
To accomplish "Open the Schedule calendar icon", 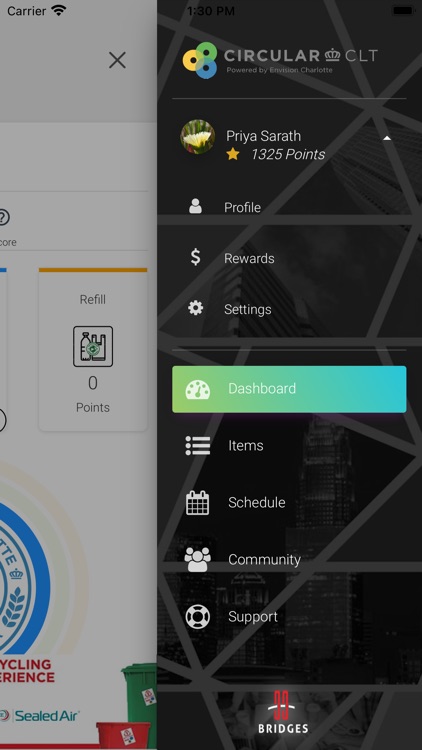I will 198,502.
